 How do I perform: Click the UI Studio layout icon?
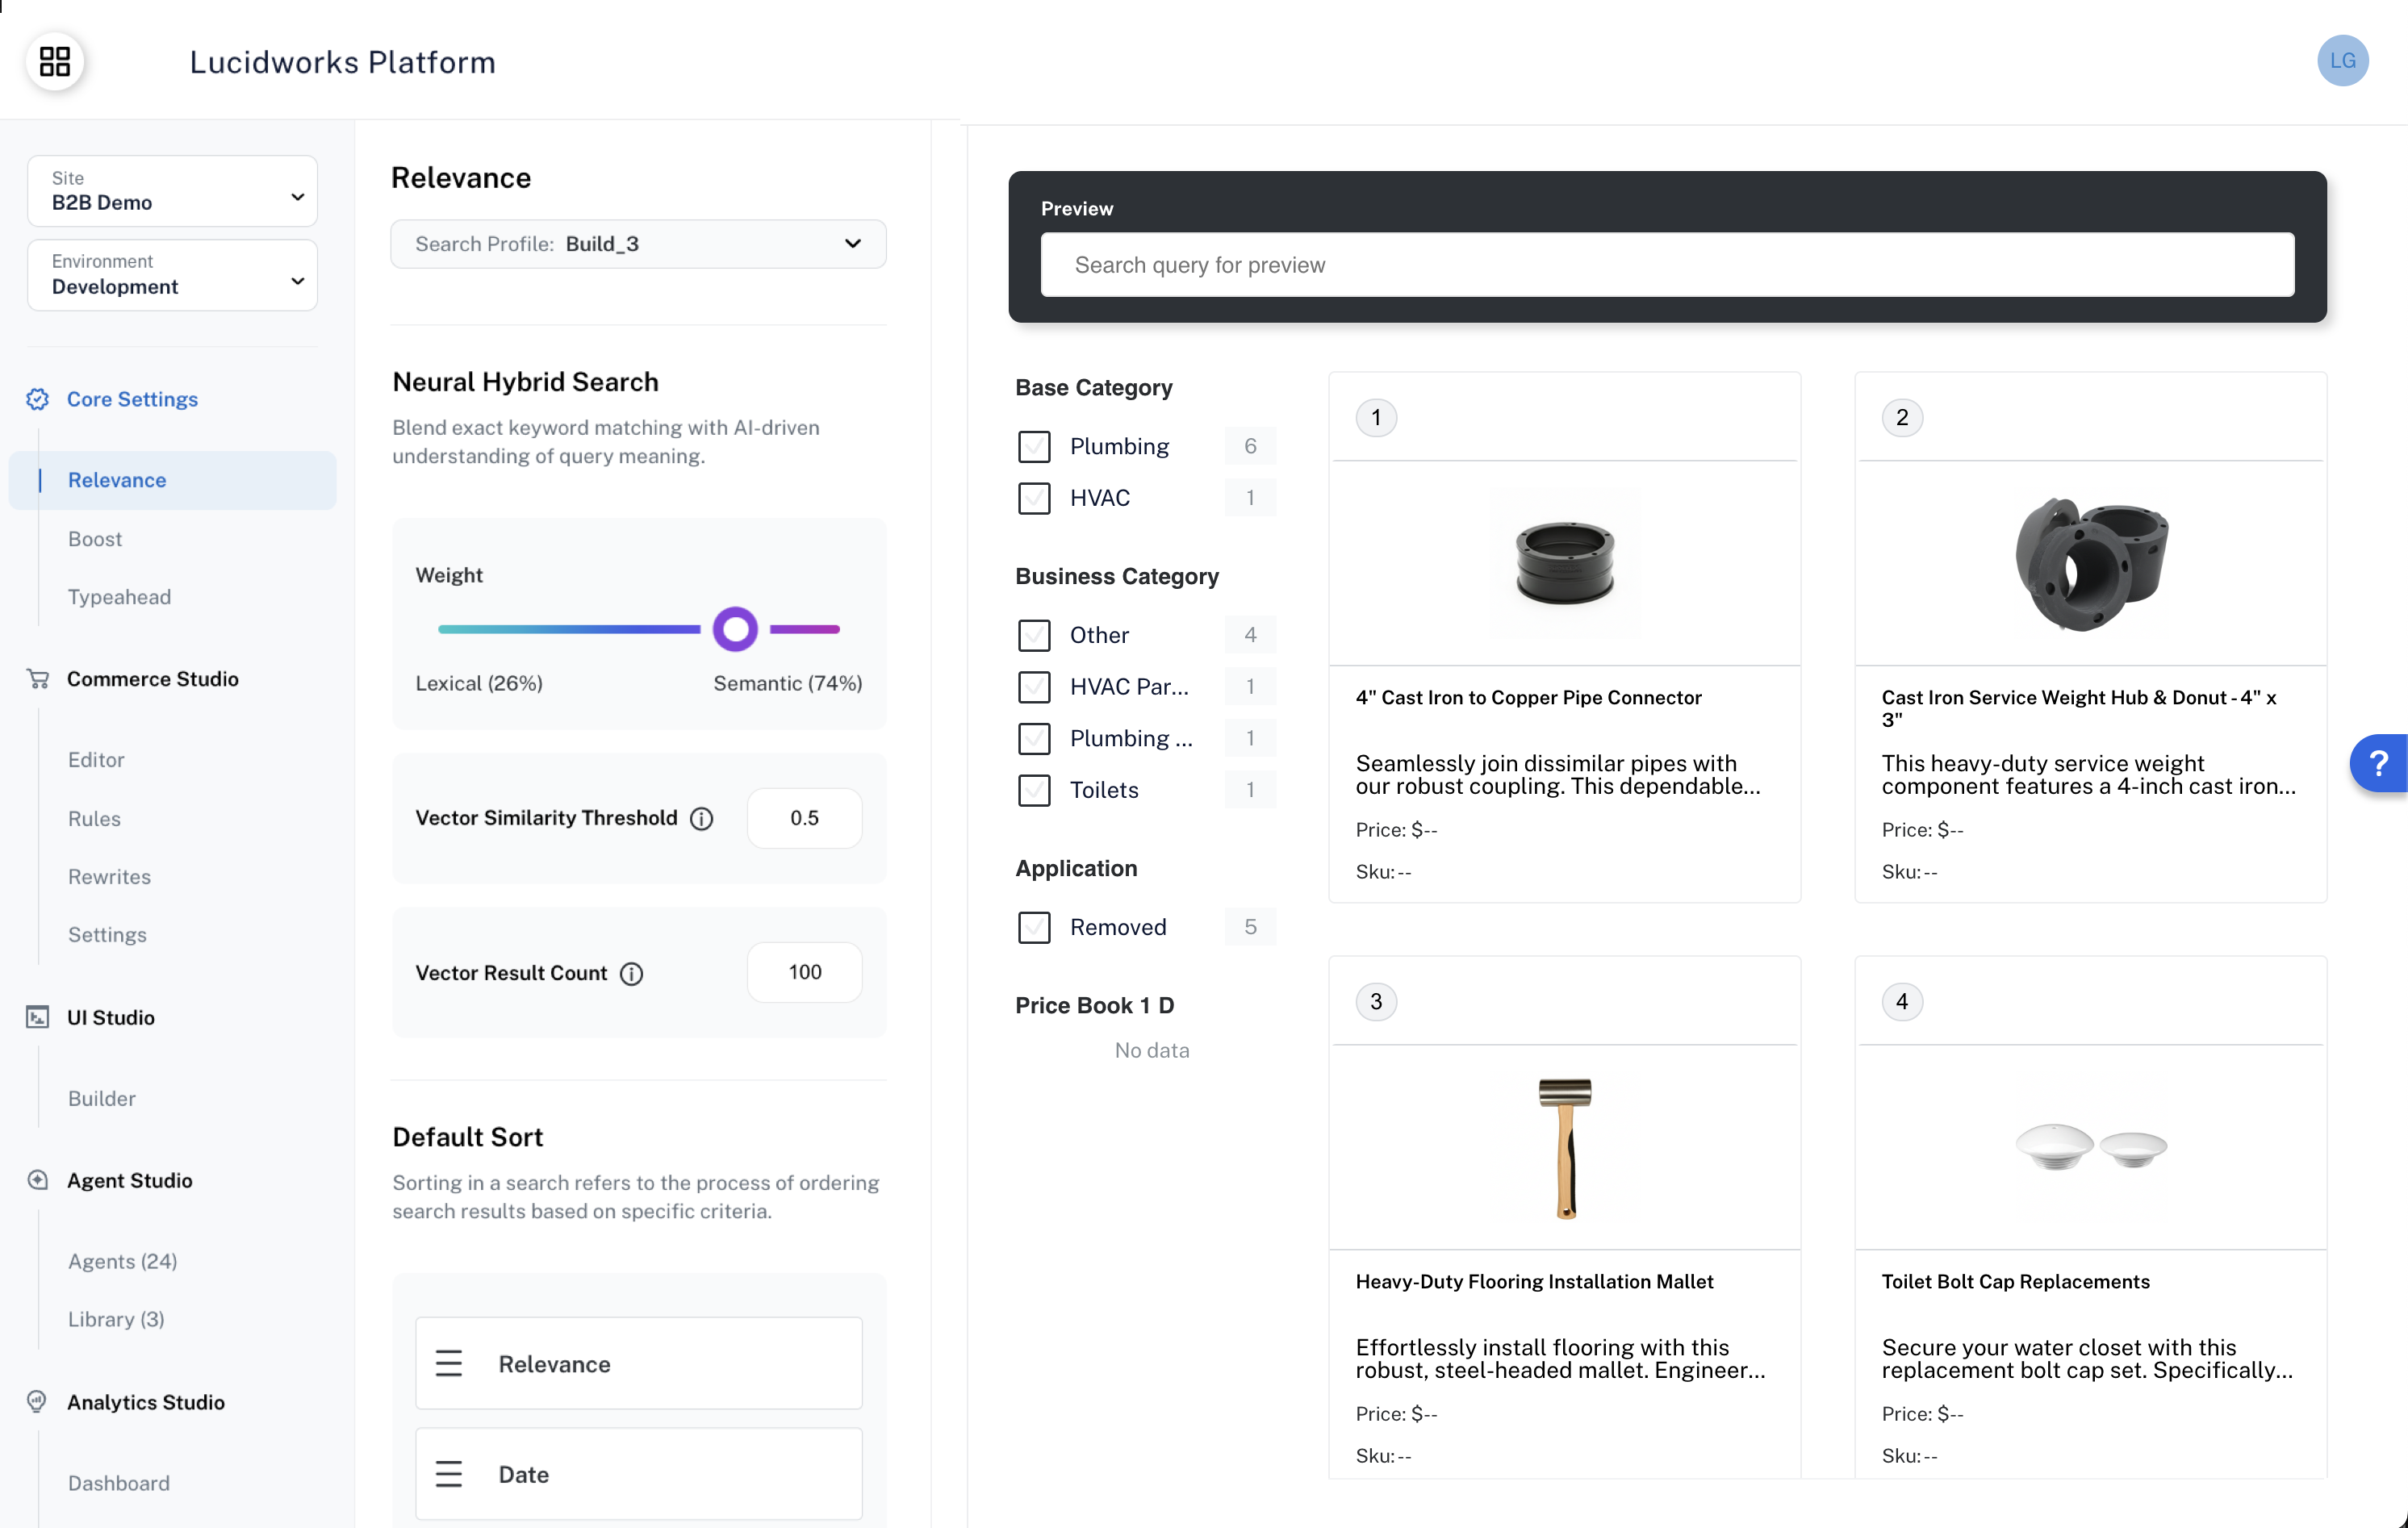click(37, 1018)
